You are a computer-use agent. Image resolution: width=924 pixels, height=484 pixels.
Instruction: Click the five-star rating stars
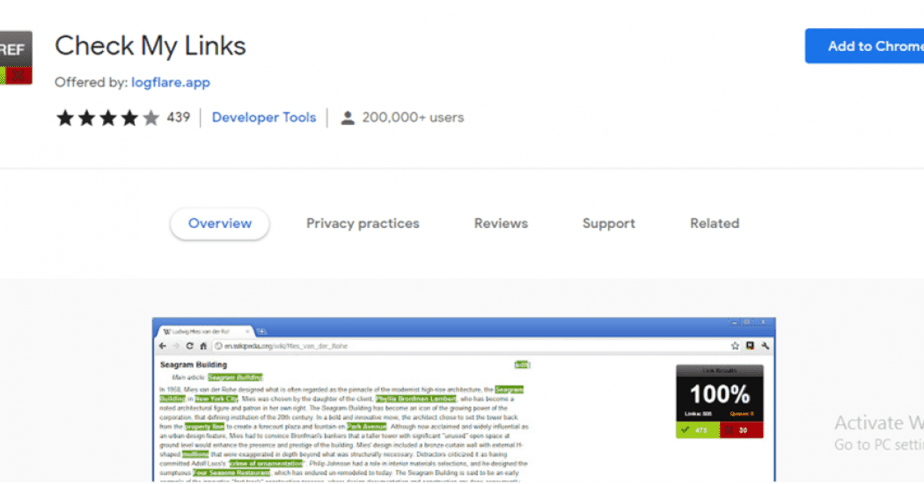point(108,118)
